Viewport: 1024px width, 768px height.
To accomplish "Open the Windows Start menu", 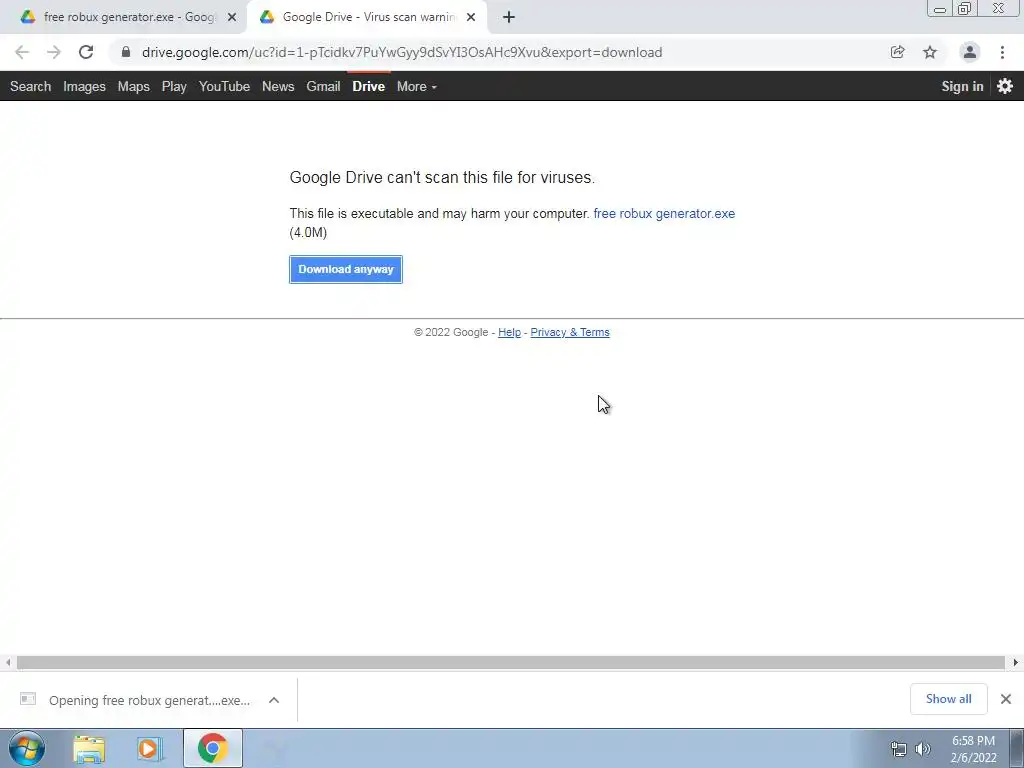I will [x=27, y=748].
